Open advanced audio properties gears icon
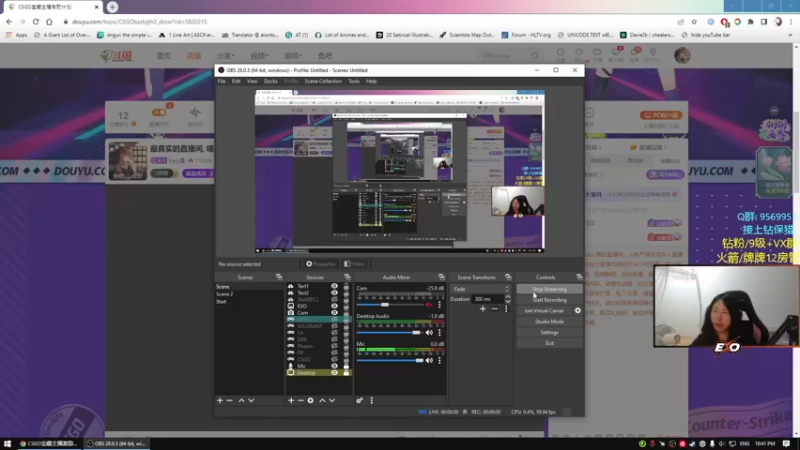The height and width of the screenshot is (450, 800). pos(360,401)
